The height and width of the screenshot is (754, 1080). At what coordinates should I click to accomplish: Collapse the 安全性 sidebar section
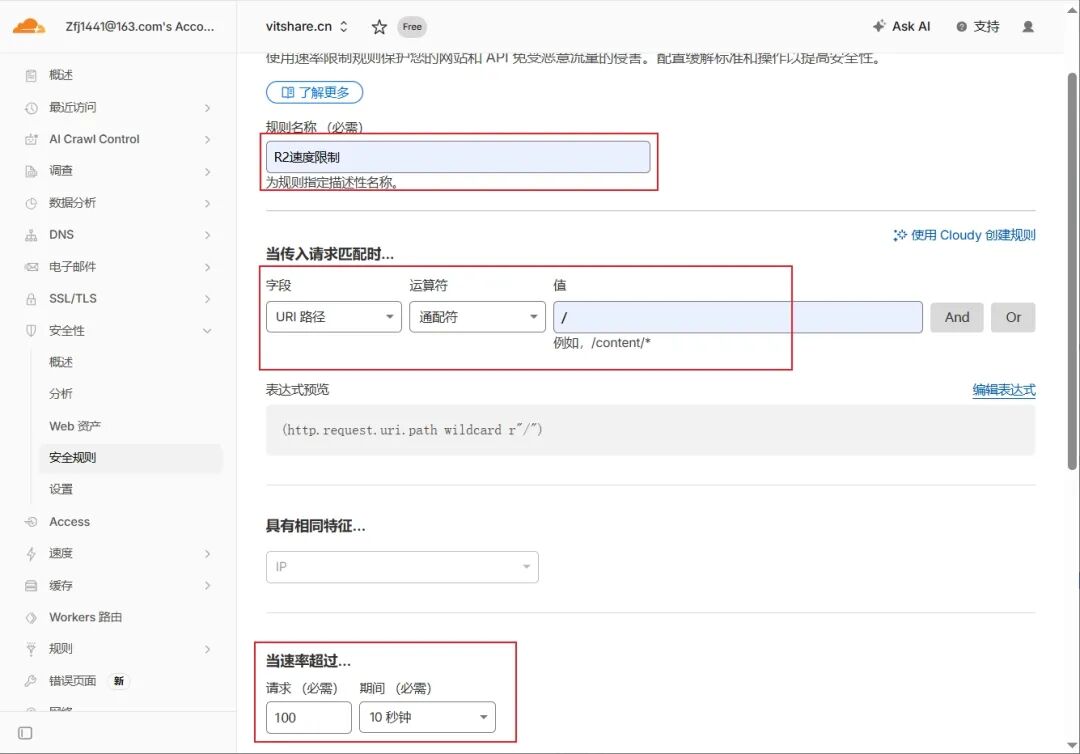[x=118, y=331]
